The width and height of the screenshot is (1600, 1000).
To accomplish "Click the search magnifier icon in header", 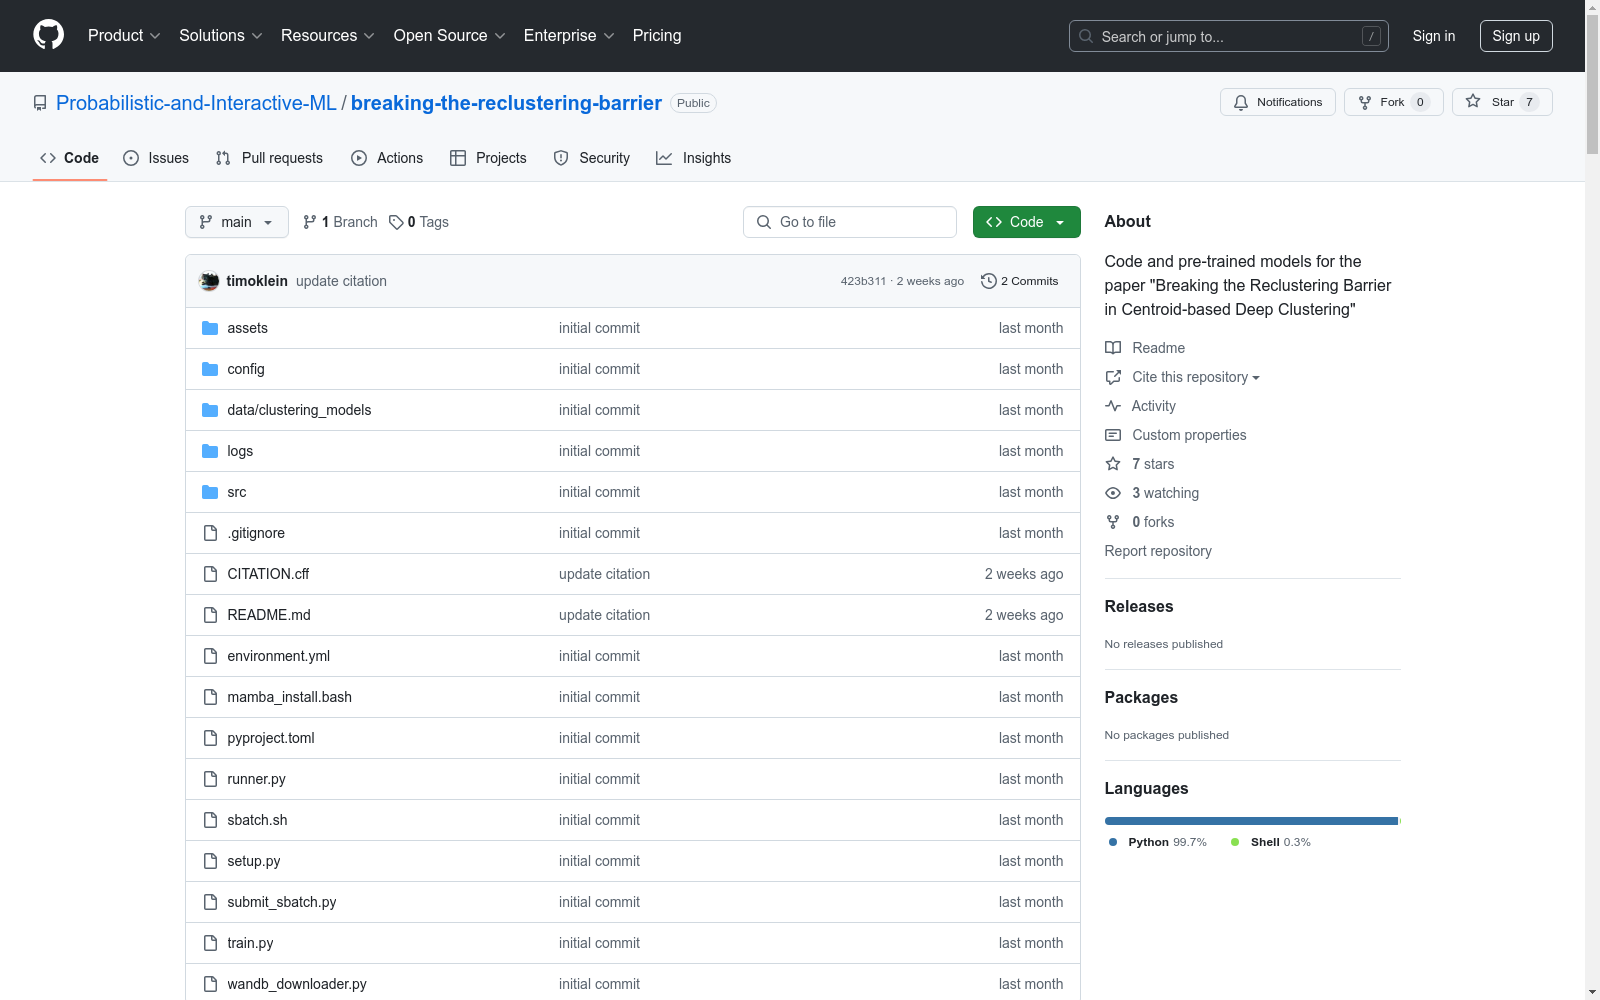I will pos(1086,36).
